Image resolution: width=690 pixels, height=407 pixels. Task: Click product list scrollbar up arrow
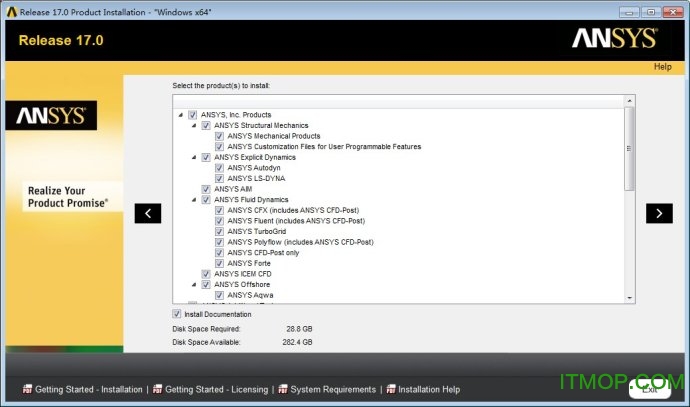tap(629, 101)
